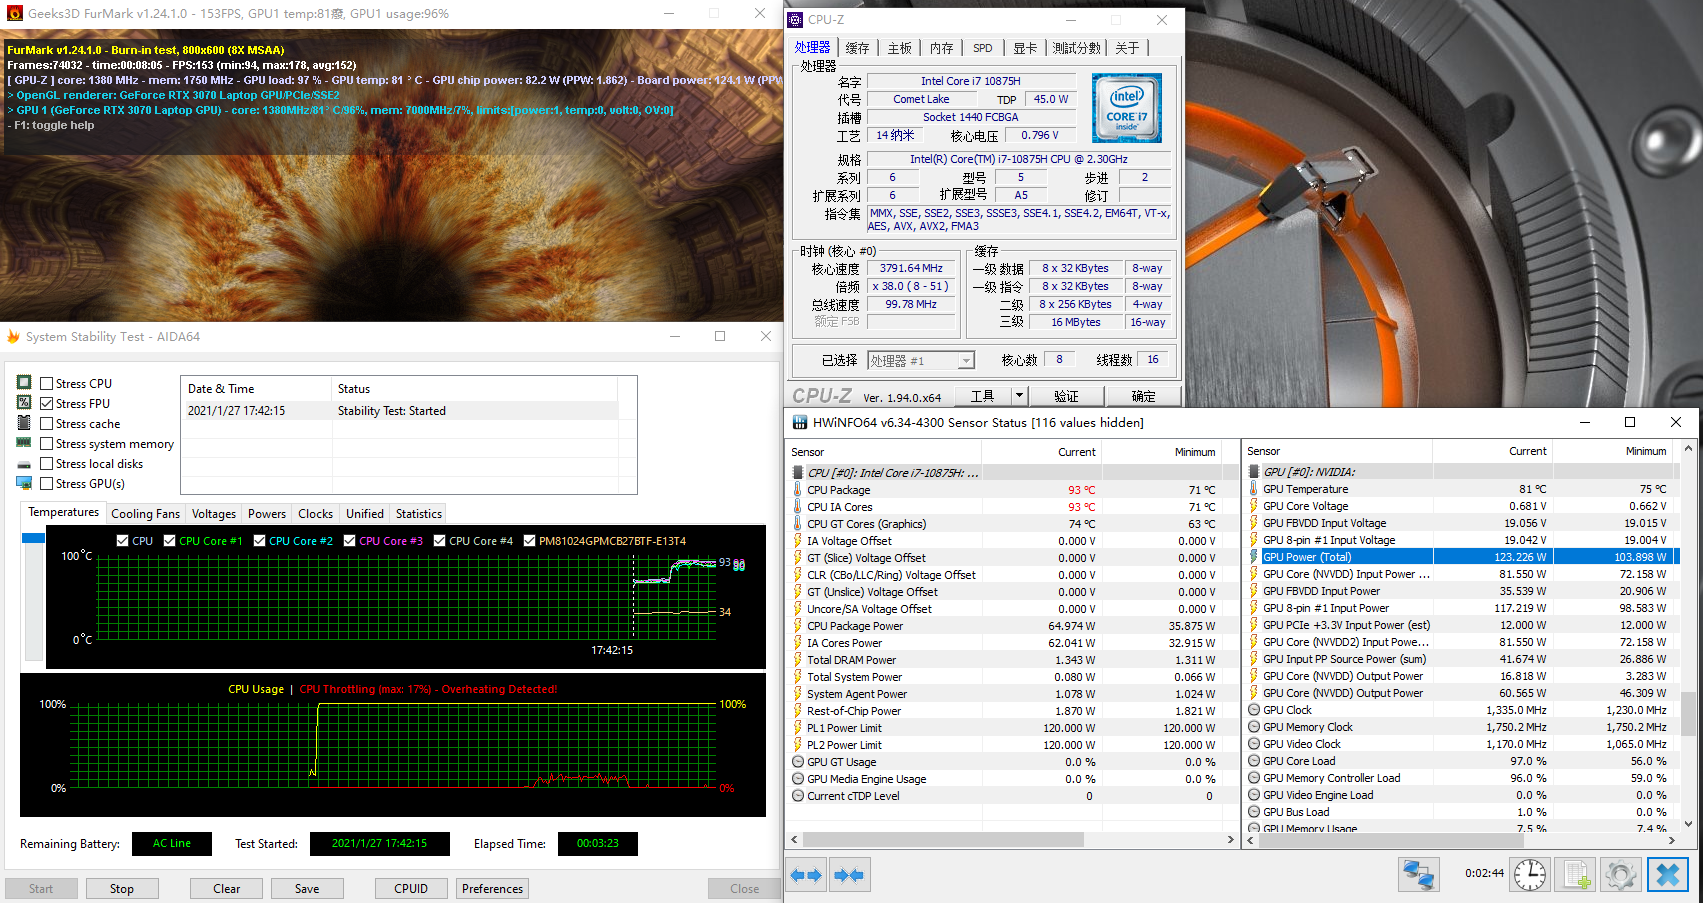Enable the Stress cache checkbox
The height and width of the screenshot is (903, 1703).
tap(46, 423)
